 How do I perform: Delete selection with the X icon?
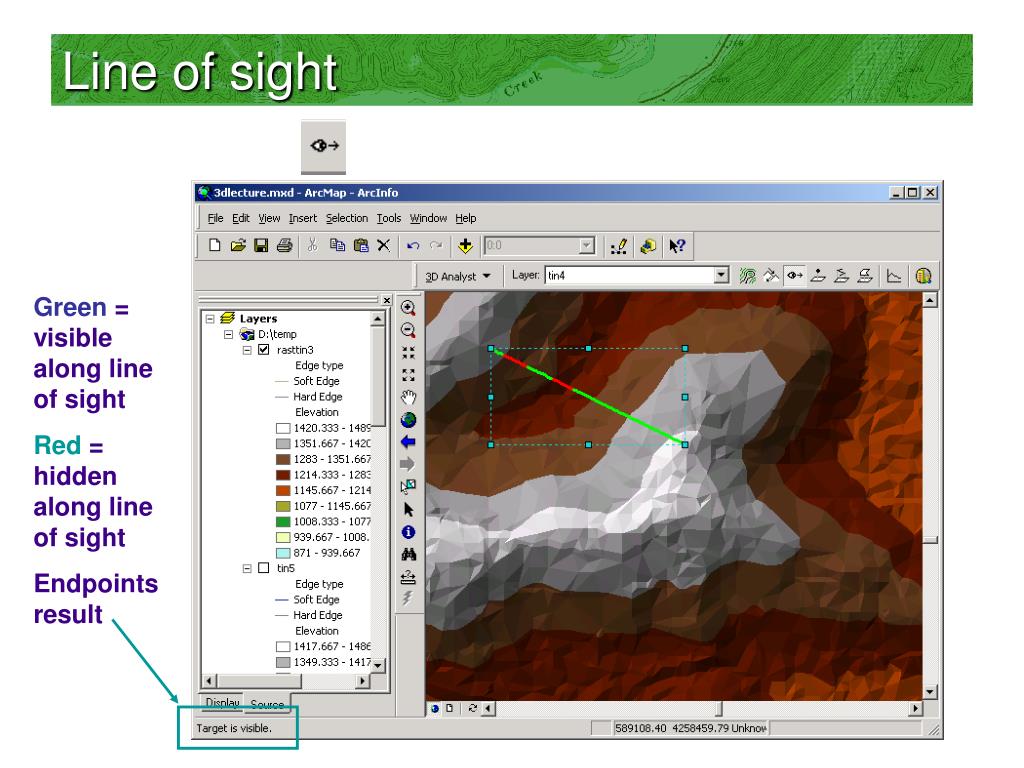[x=383, y=246]
